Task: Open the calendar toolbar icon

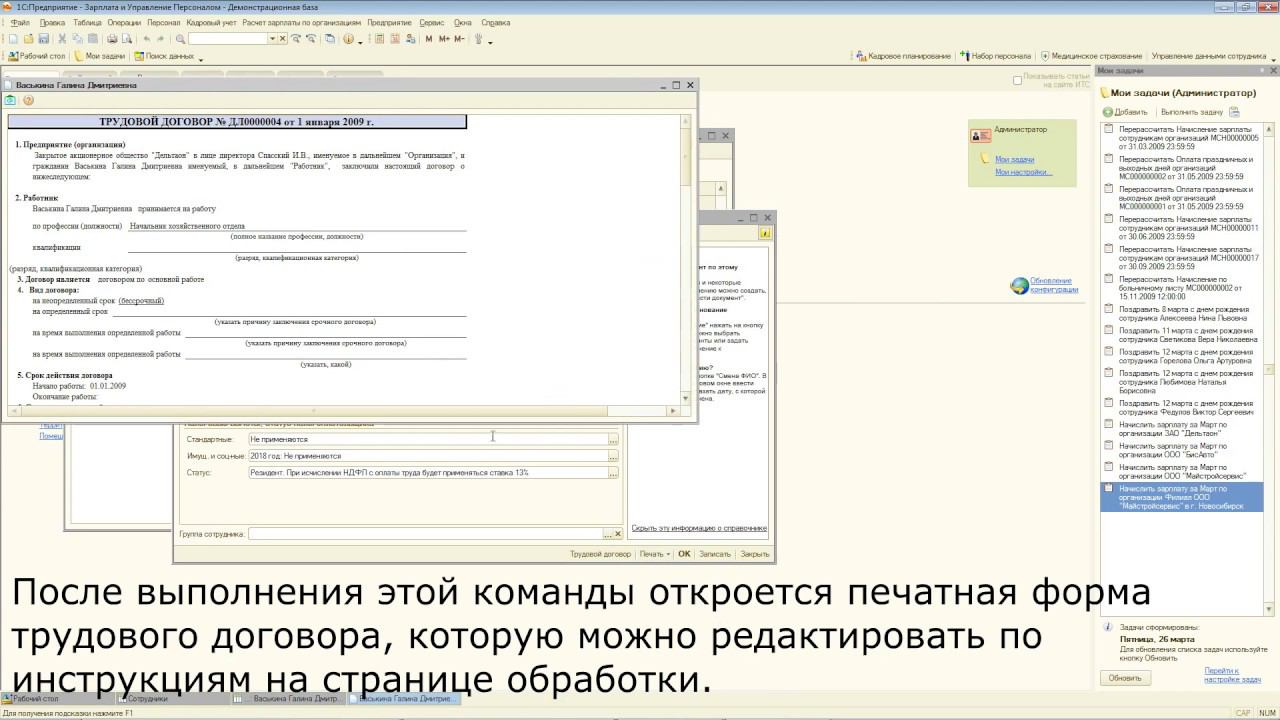Action: [396, 39]
